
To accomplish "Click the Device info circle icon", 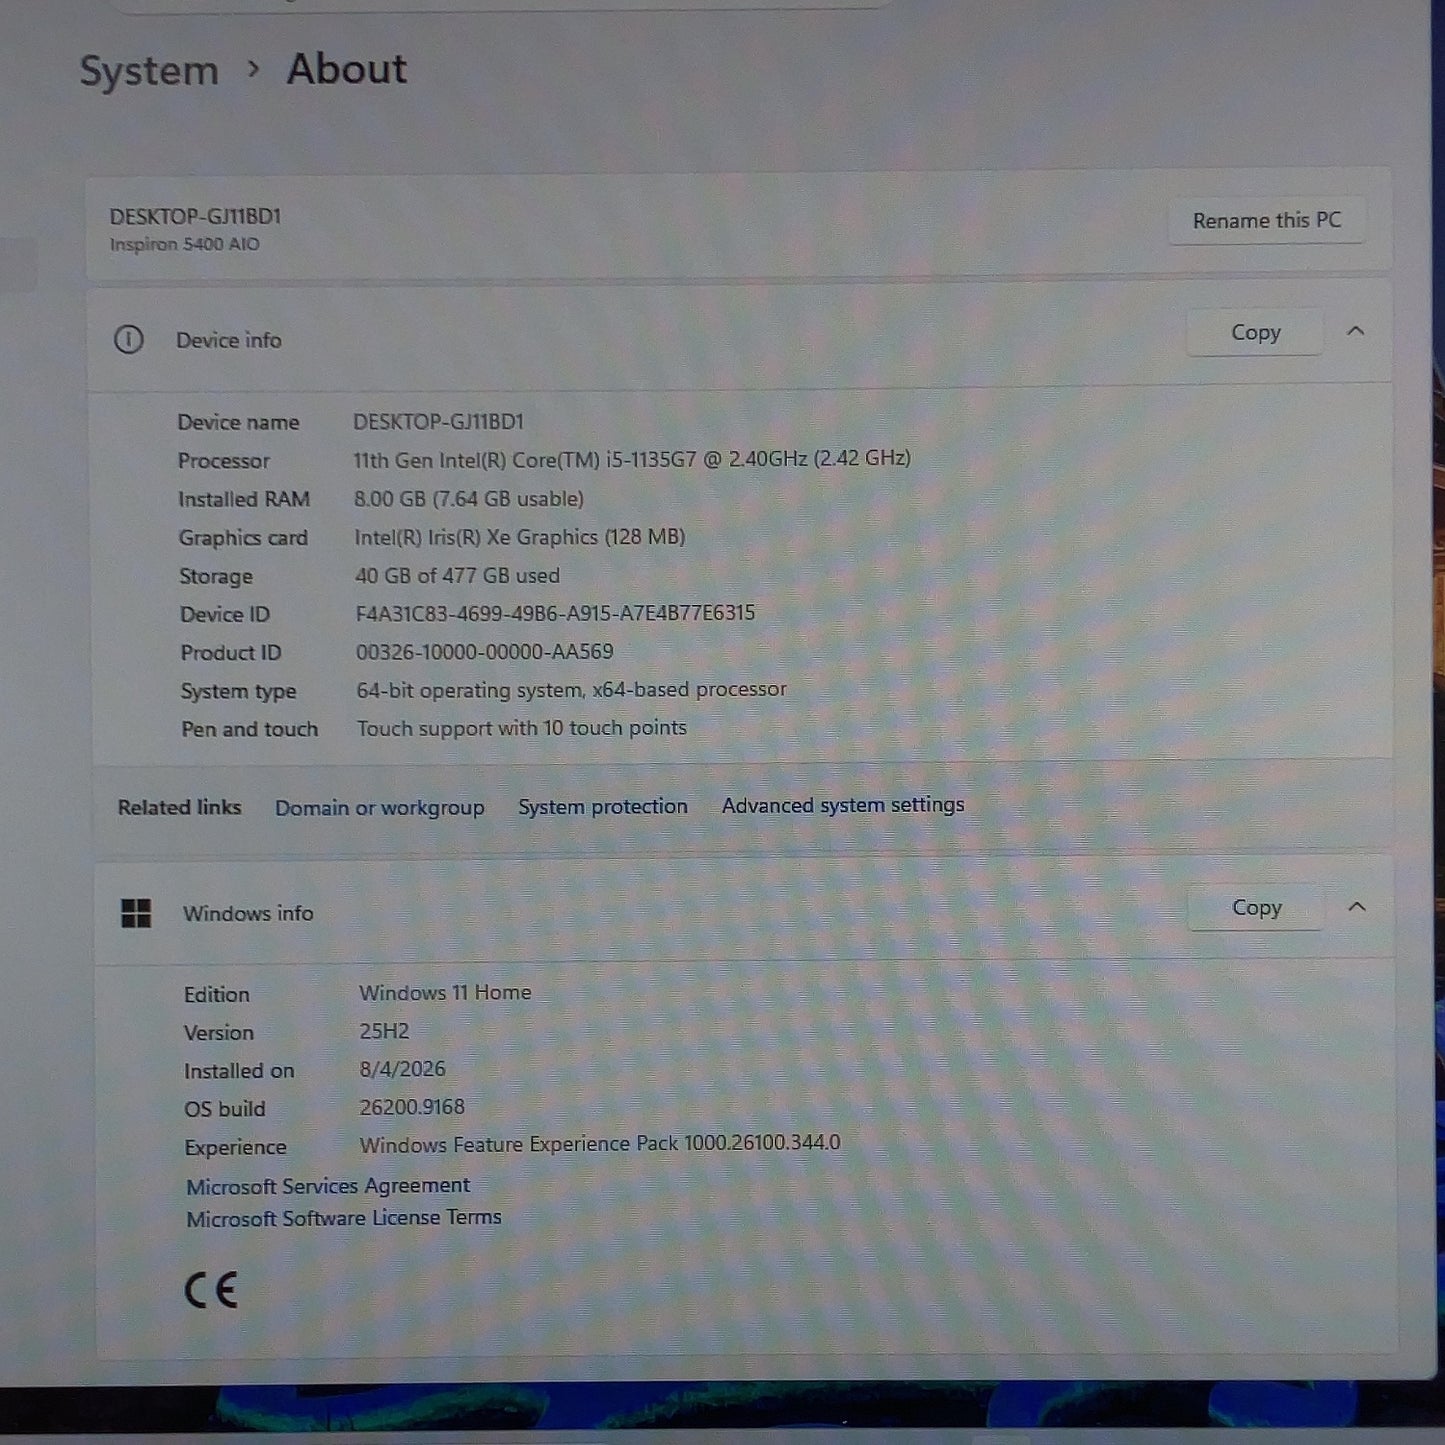I will [x=128, y=340].
